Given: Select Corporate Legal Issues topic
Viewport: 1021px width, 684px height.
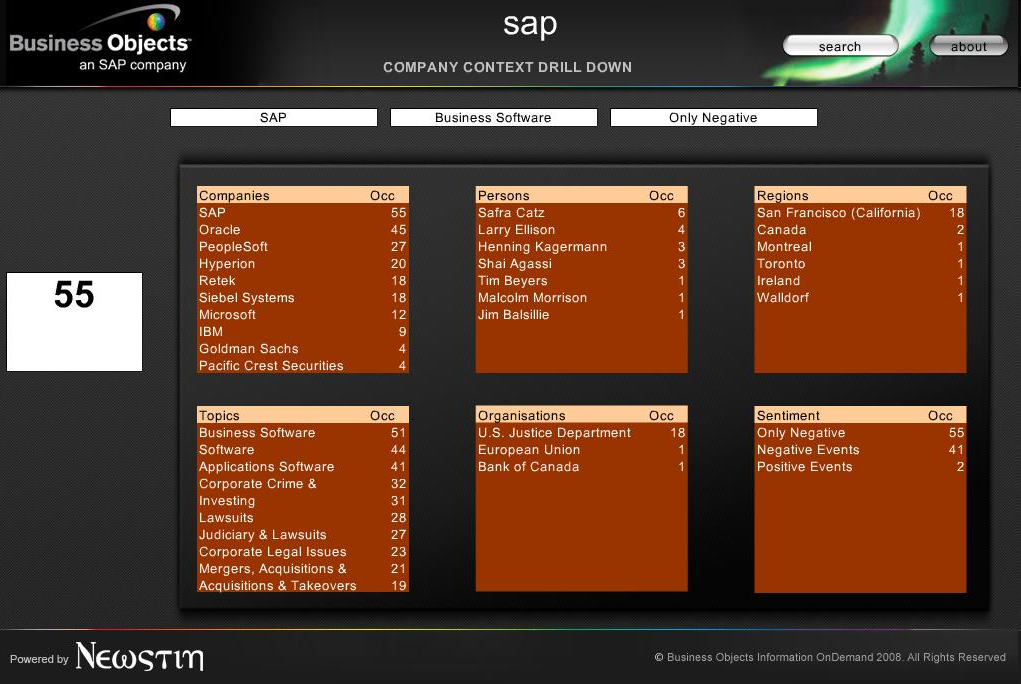Looking at the screenshot, I should tap(303, 551).
